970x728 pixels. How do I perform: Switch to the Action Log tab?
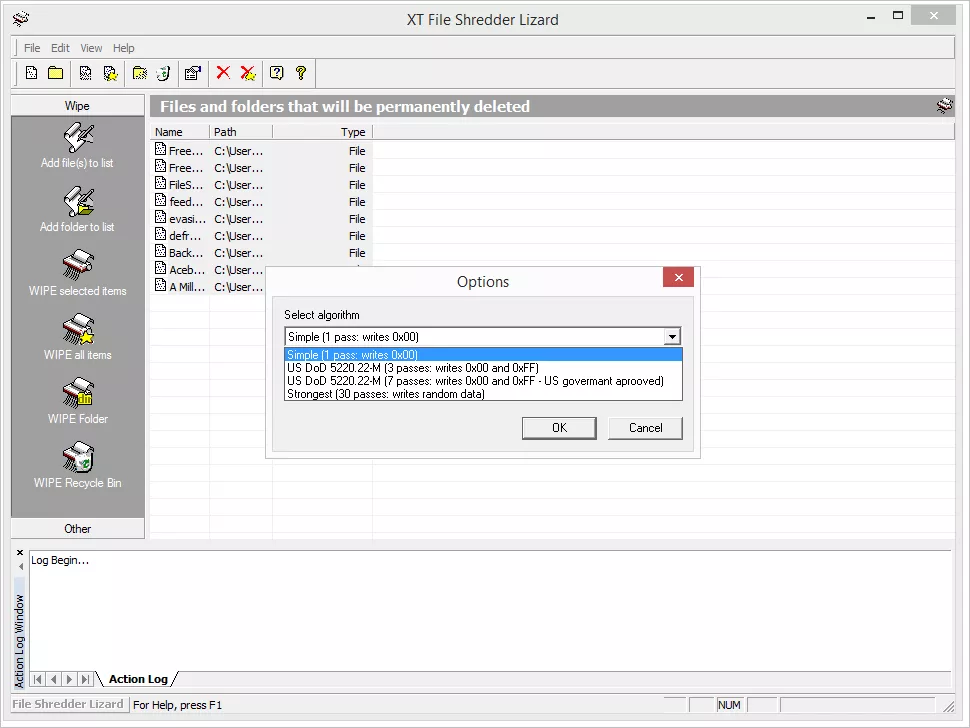coord(138,679)
